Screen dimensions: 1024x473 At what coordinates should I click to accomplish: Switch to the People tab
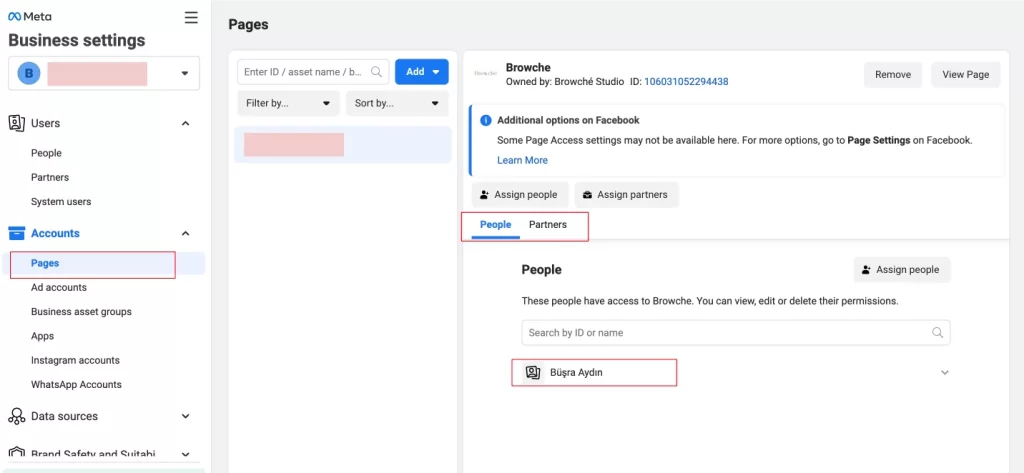[x=495, y=225]
